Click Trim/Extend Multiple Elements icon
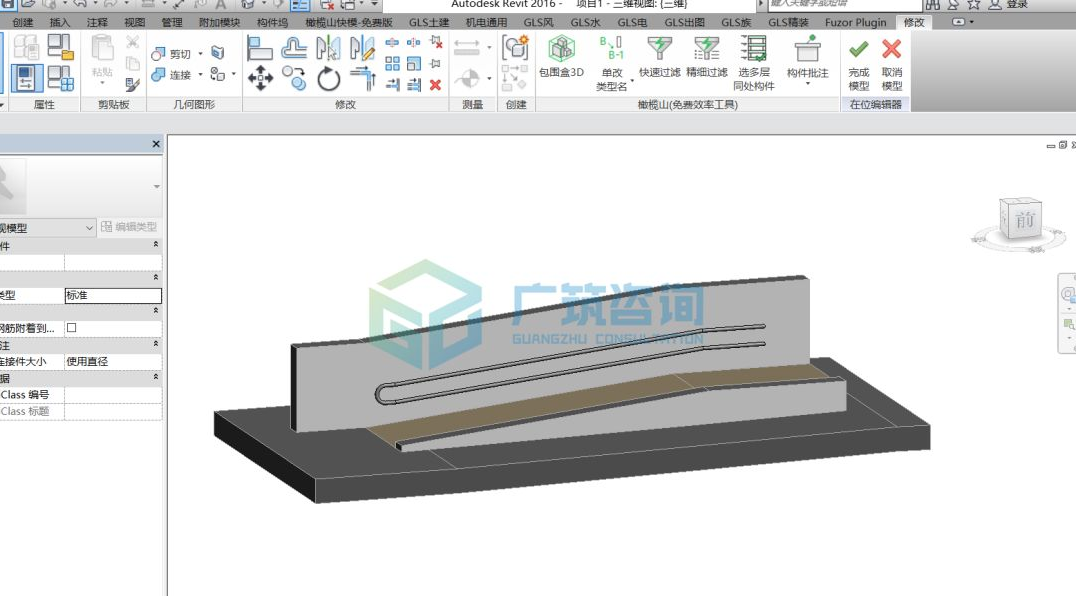Viewport: 1076px width, 596px height. (x=414, y=85)
